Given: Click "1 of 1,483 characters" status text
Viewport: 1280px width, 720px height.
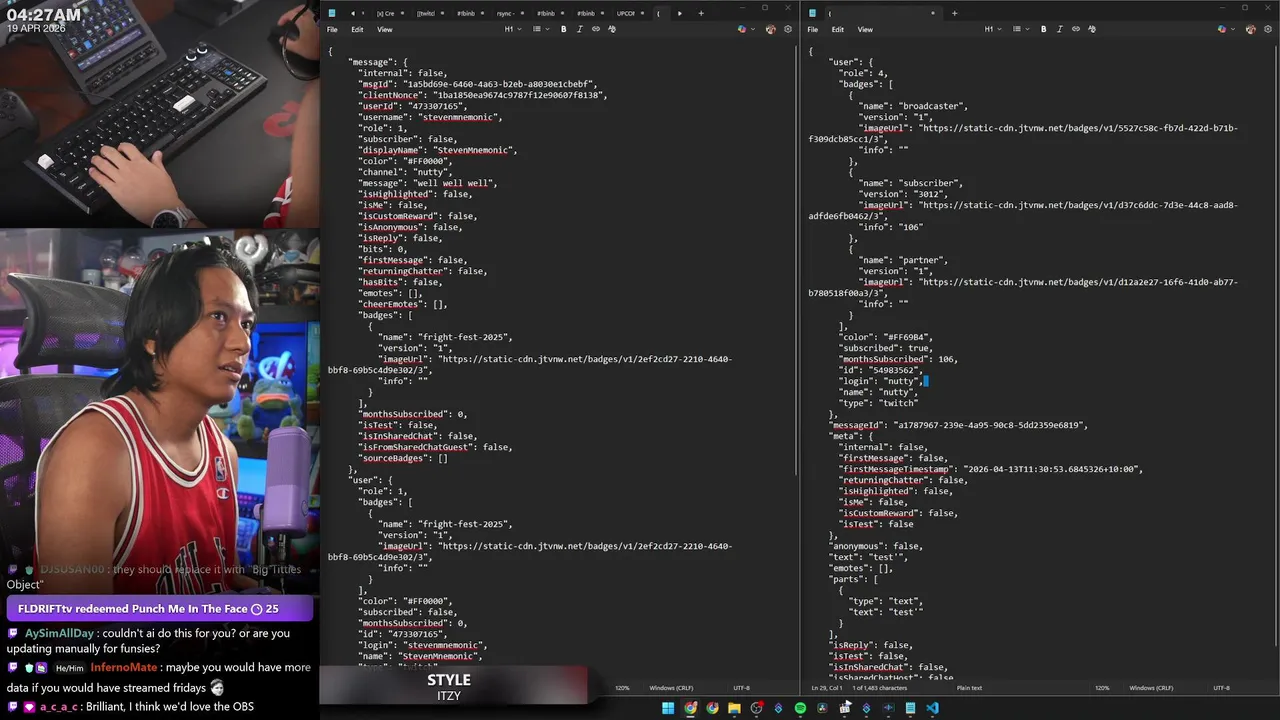Looking at the screenshot, I should tap(879, 688).
